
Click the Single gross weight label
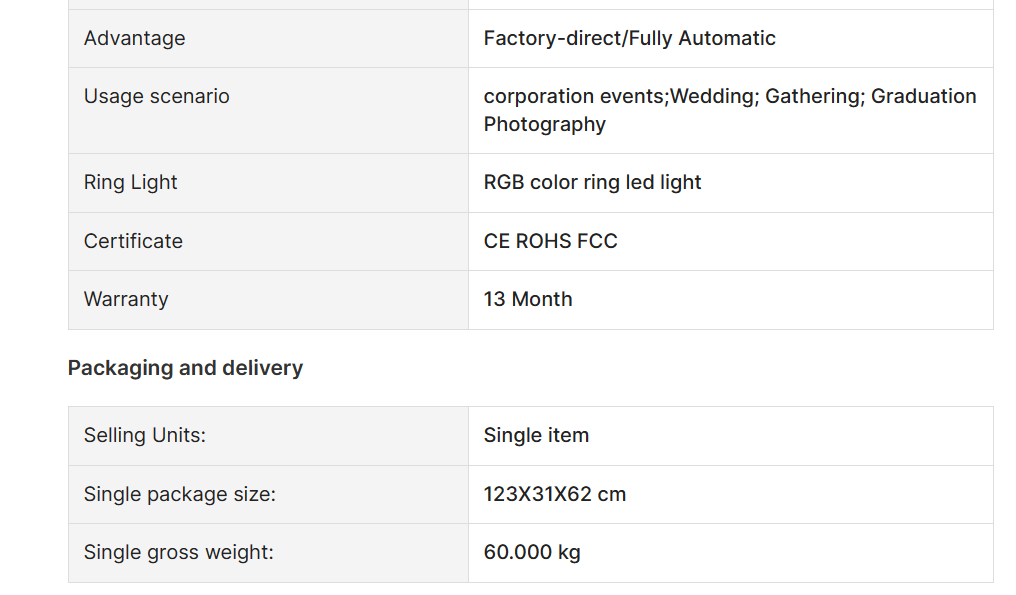tap(179, 552)
